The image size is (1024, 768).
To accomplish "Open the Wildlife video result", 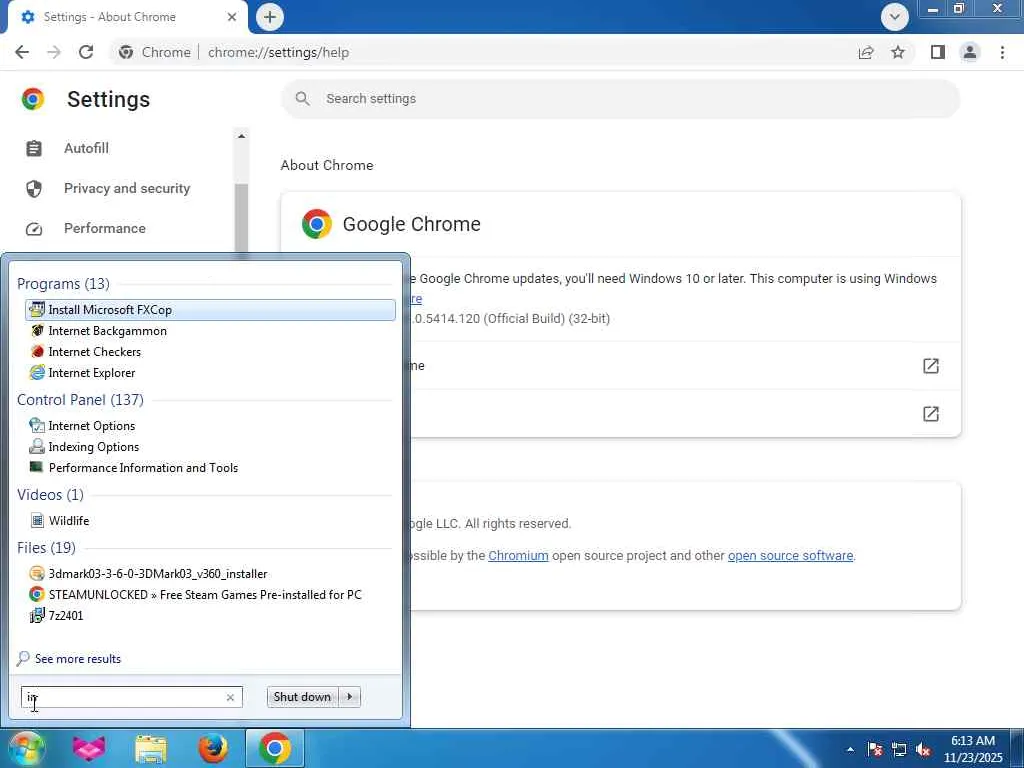I will (210, 520).
